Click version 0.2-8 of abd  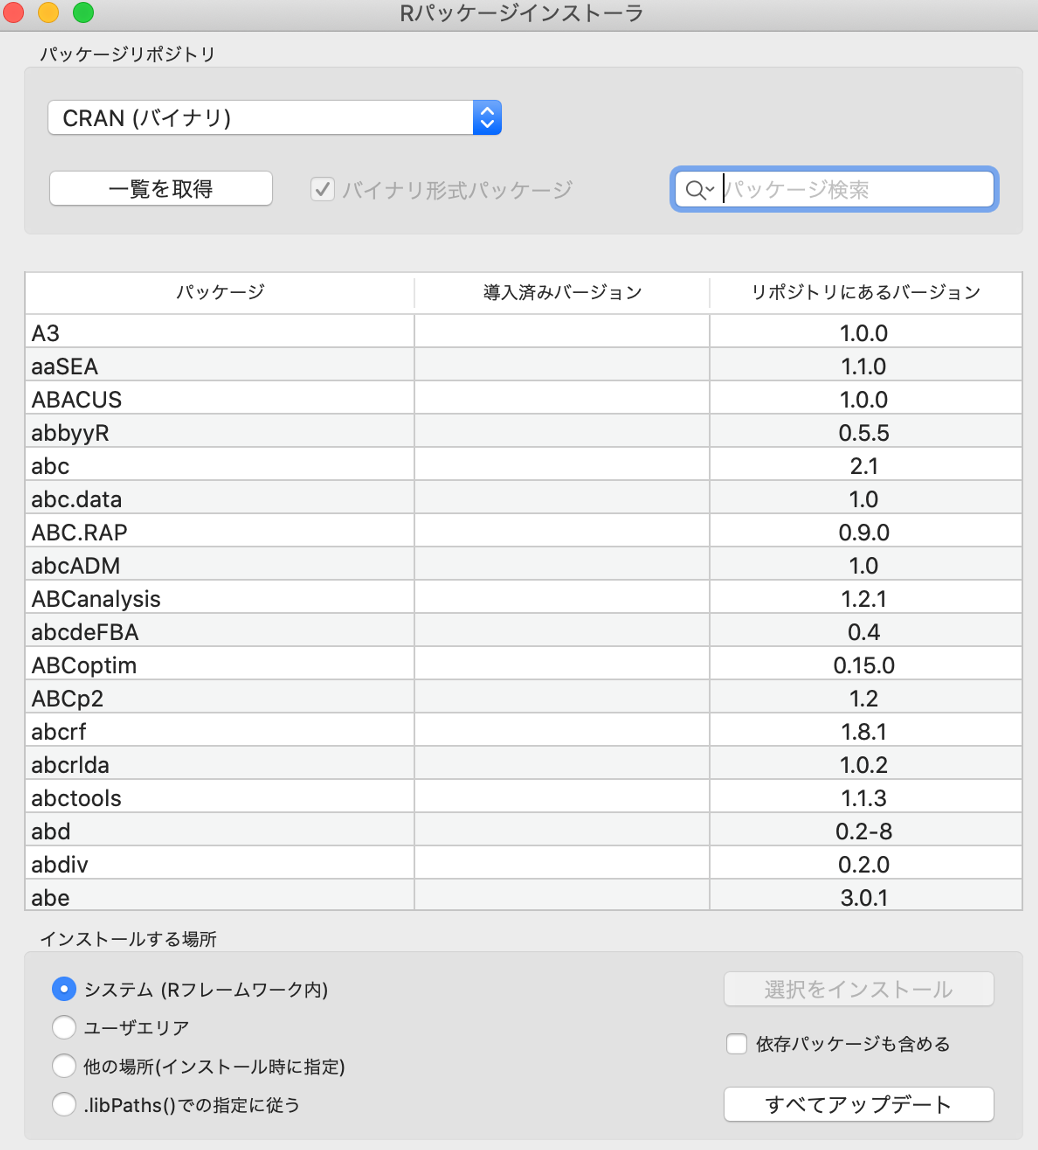(864, 832)
